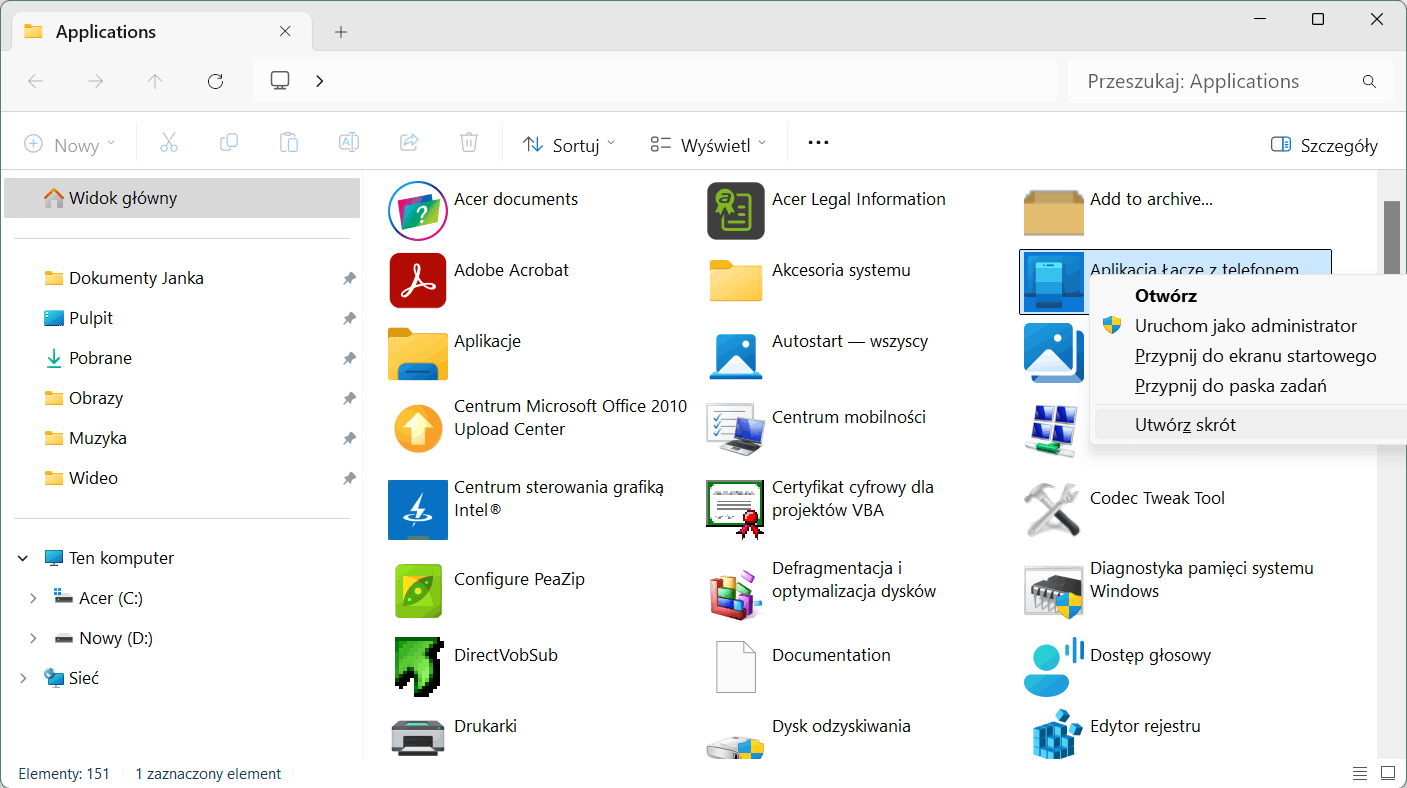Screen dimensions: 1407x788
Task: Select the Drukarki printer icon
Action: (x=417, y=737)
